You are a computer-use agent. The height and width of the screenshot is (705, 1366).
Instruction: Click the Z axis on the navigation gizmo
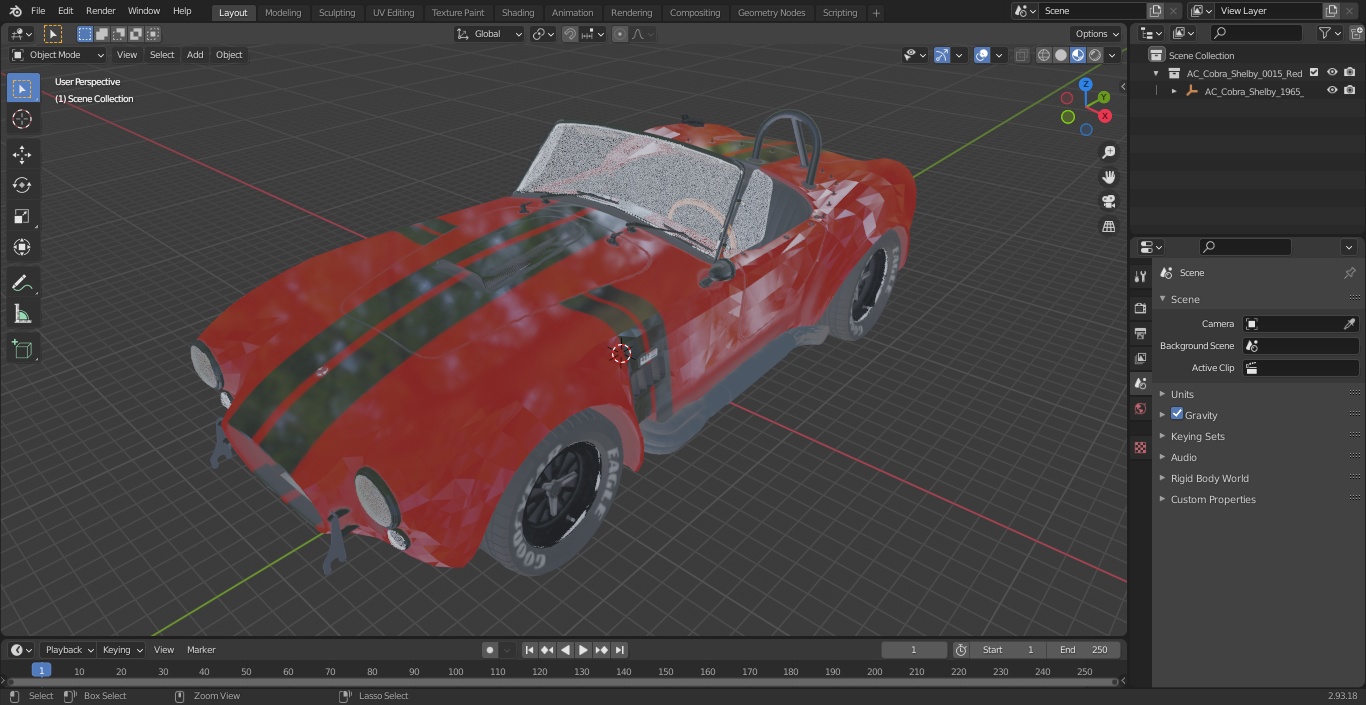coord(1086,85)
